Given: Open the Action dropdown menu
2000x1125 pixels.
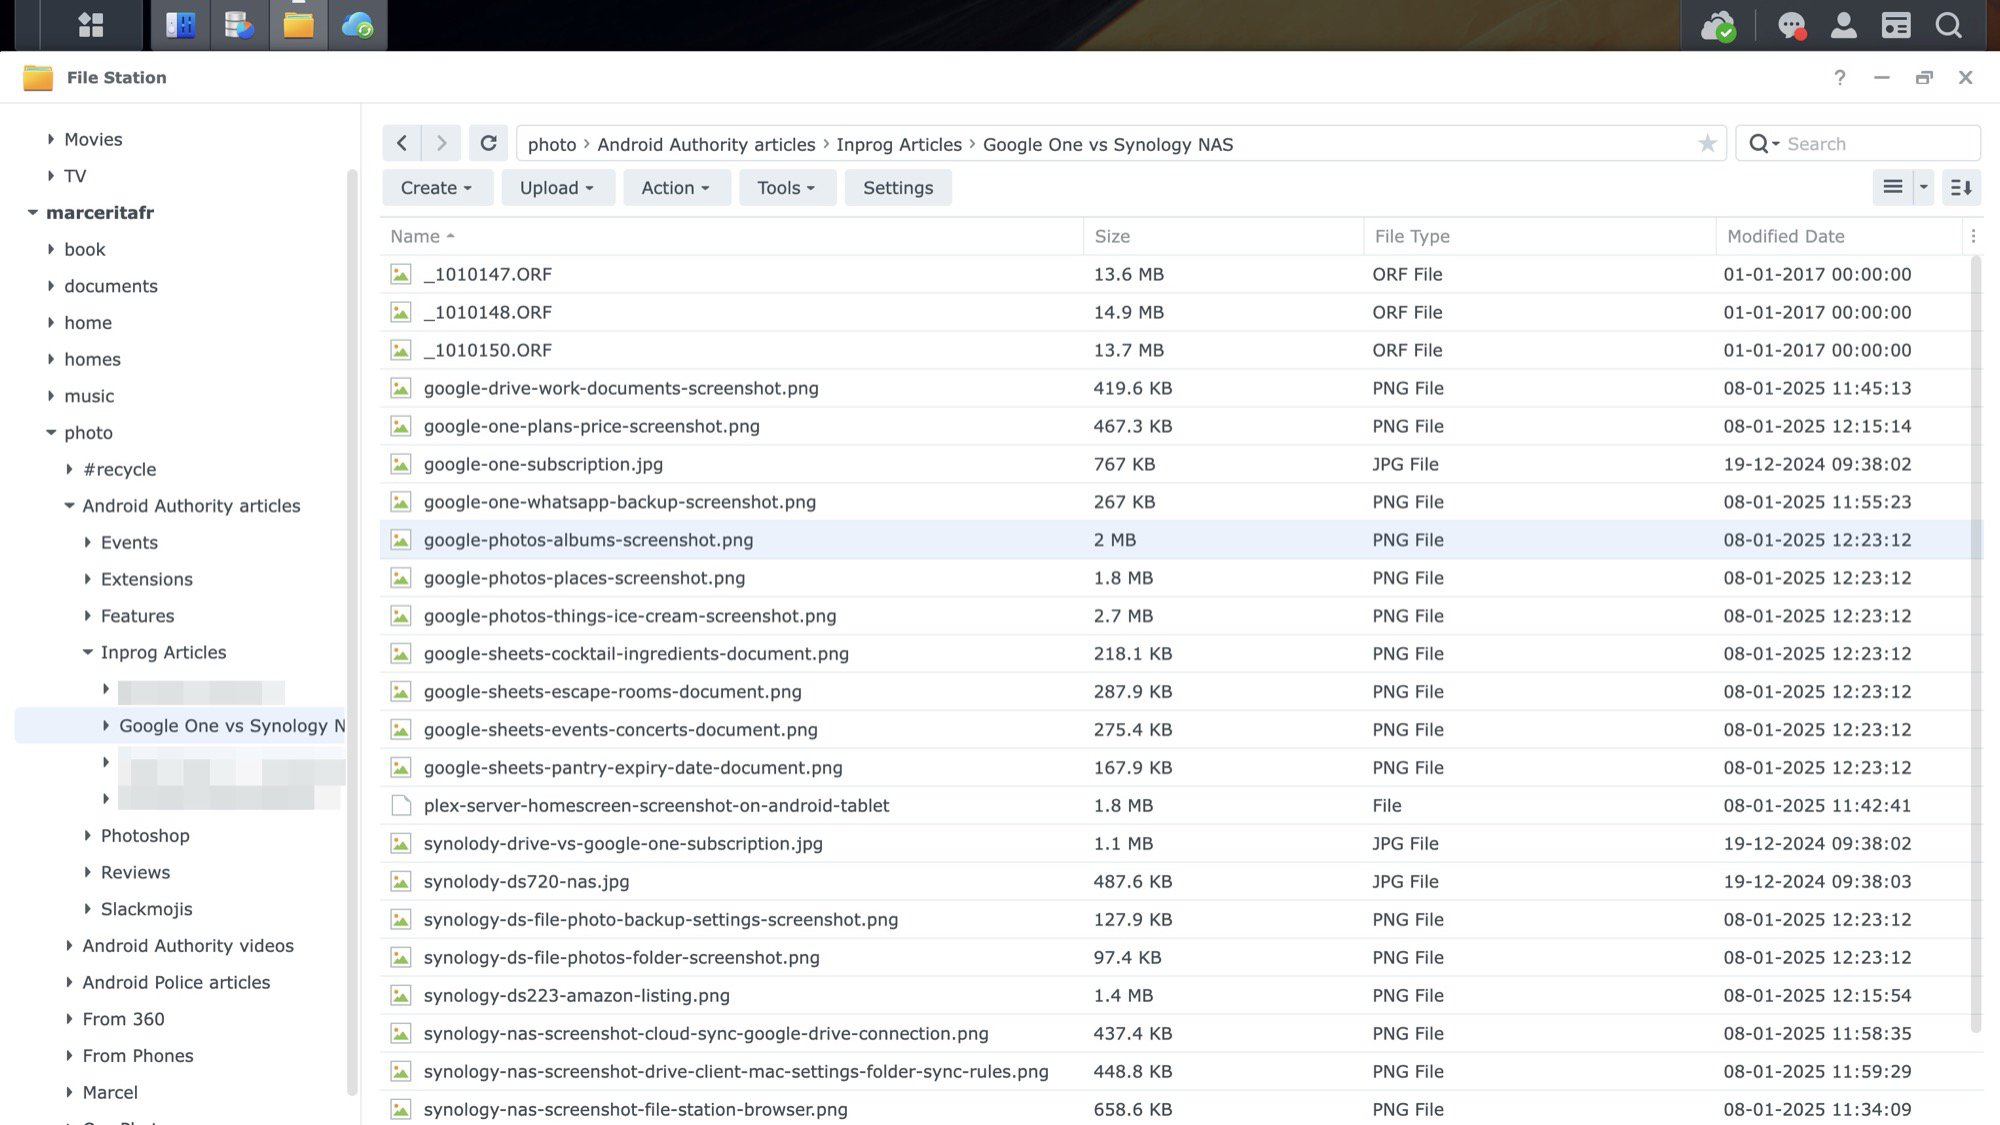Looking at the screenshot, I should pyautogui.click(x=676, y=188).
